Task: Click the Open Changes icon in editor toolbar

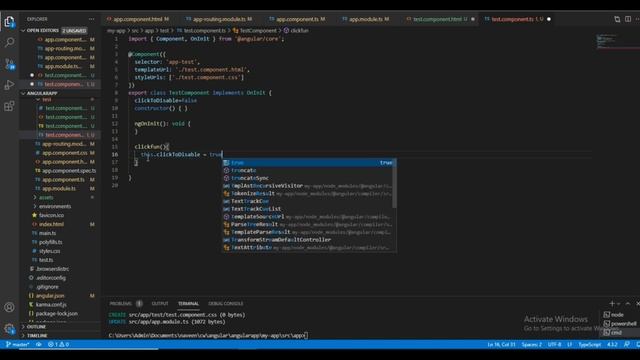Action: [617, 19]
